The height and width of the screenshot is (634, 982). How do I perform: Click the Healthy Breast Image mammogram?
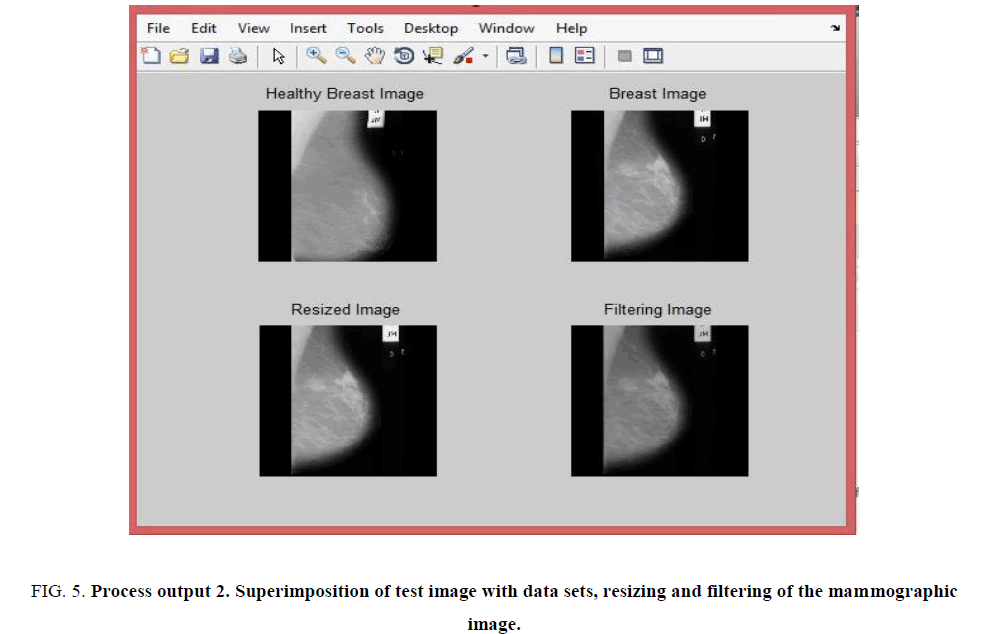click(348, 186)
